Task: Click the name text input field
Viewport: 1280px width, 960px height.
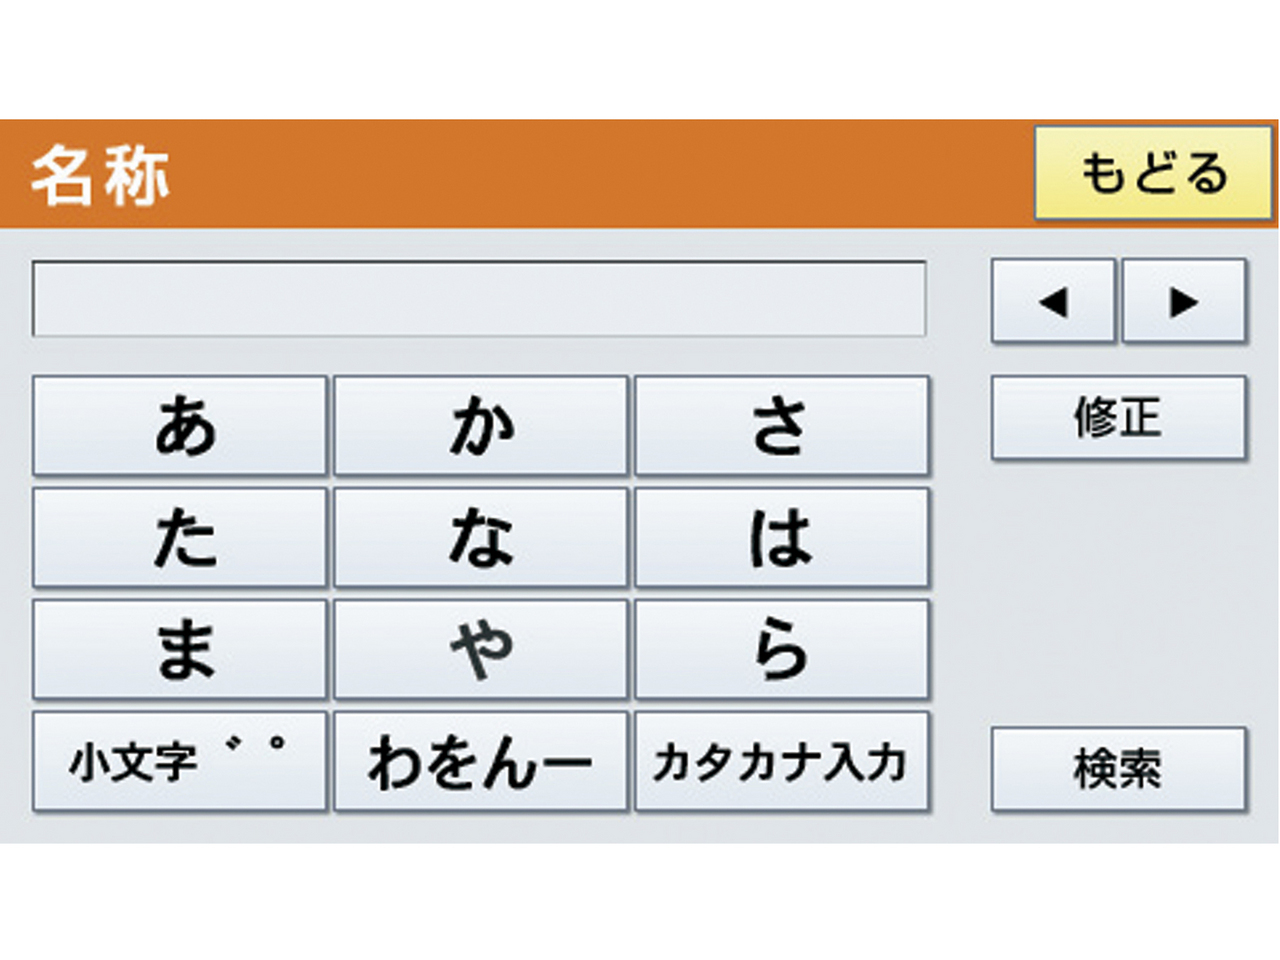Action: [x=479, y=299]
